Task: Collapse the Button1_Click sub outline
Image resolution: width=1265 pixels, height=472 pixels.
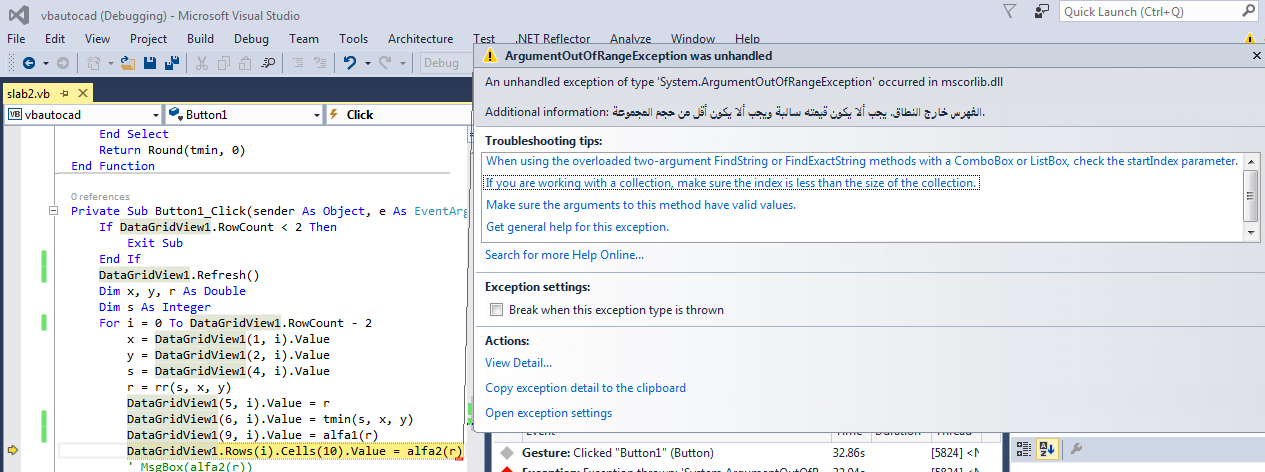Action: [52, 211]
